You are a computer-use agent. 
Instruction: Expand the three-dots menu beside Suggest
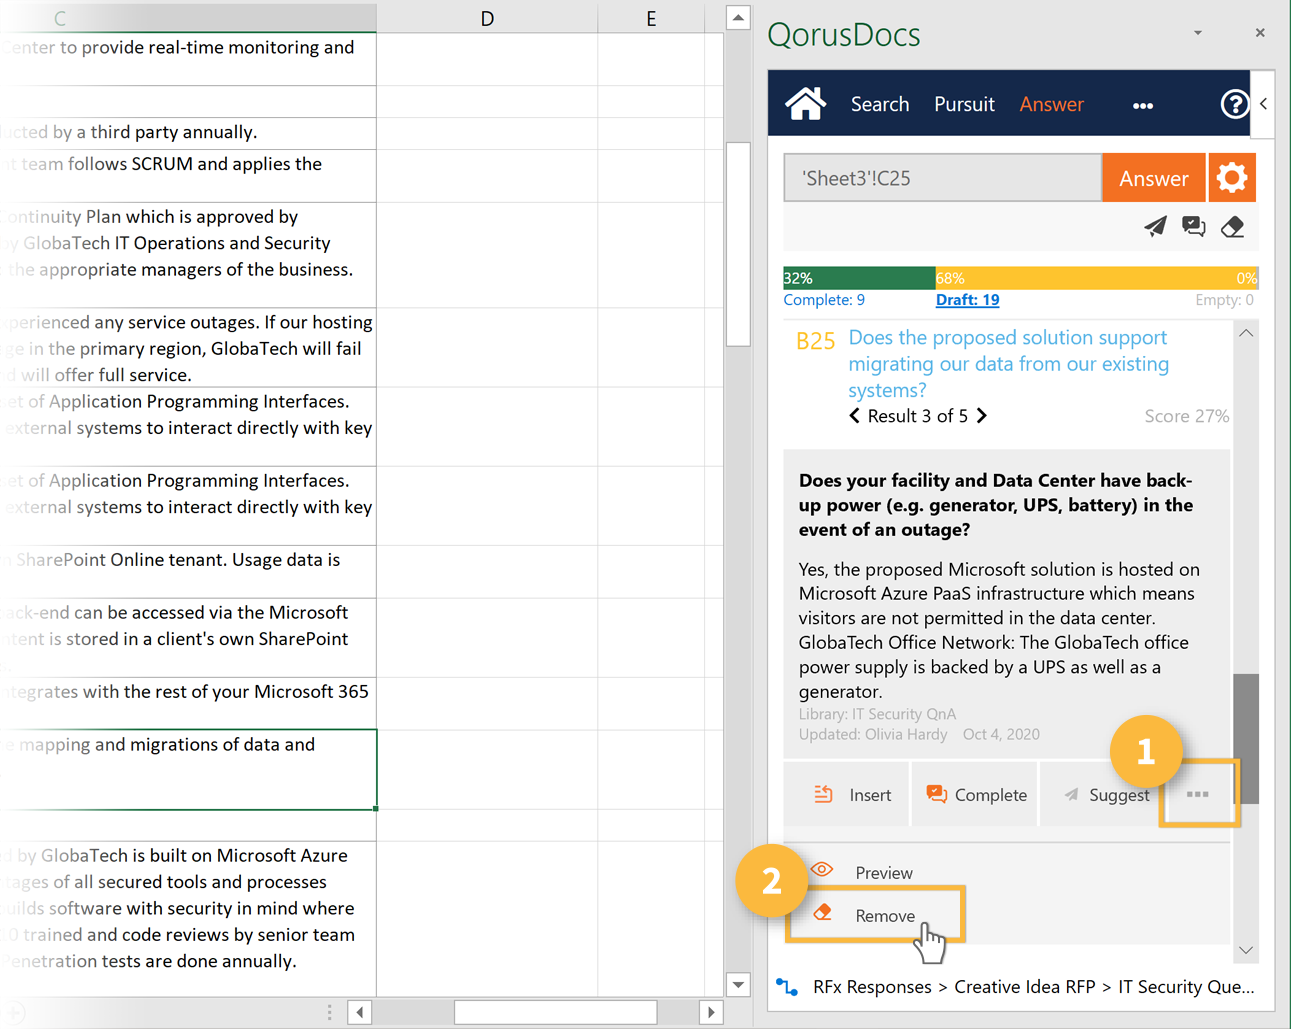(1197, 795)
